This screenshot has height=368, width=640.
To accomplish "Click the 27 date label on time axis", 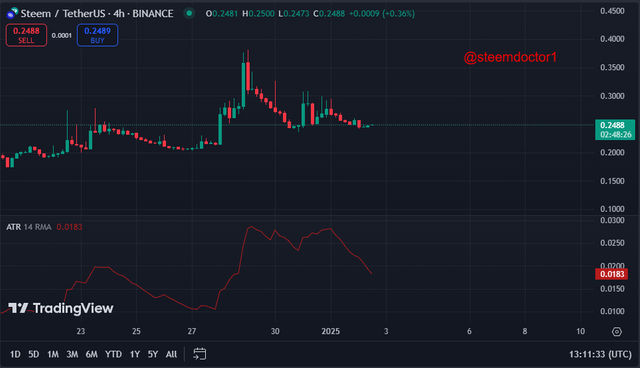I will (192, 331).
